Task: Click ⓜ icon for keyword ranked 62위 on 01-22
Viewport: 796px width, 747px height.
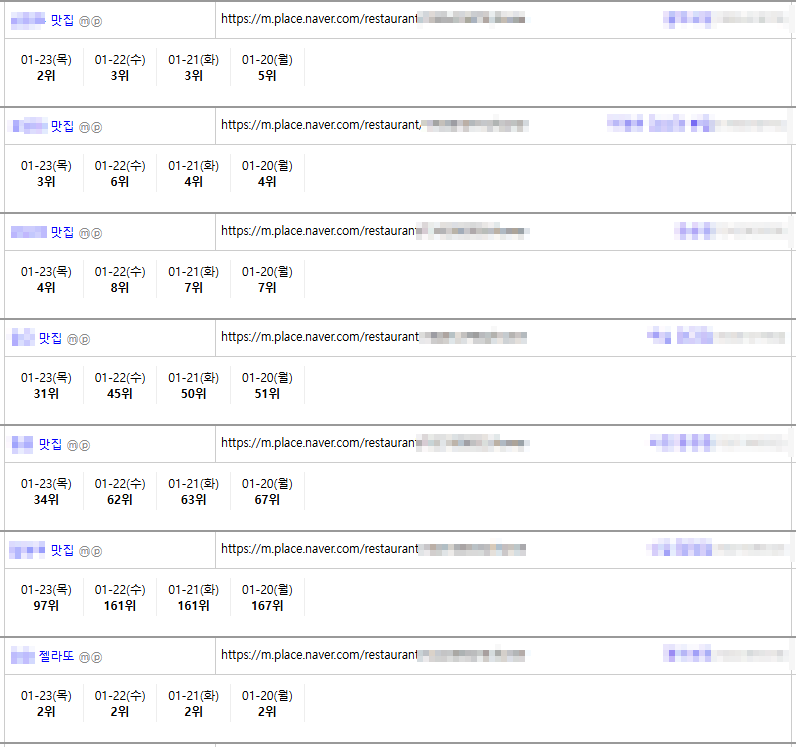Action: coord(73,445)
